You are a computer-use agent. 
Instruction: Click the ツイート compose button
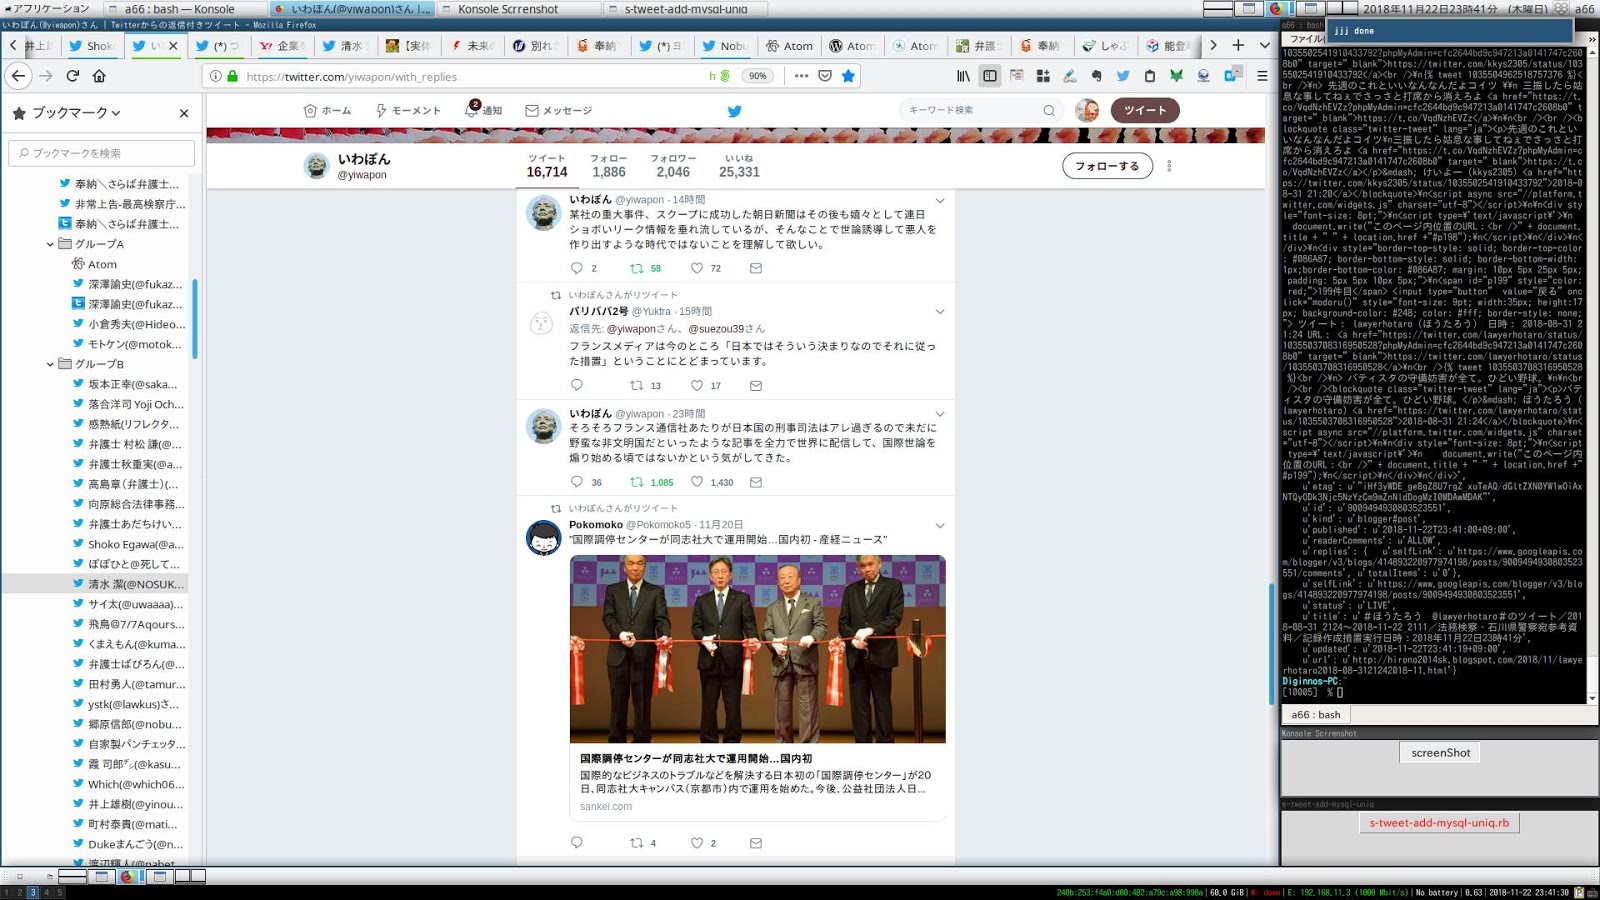(x=1145, y=110)
